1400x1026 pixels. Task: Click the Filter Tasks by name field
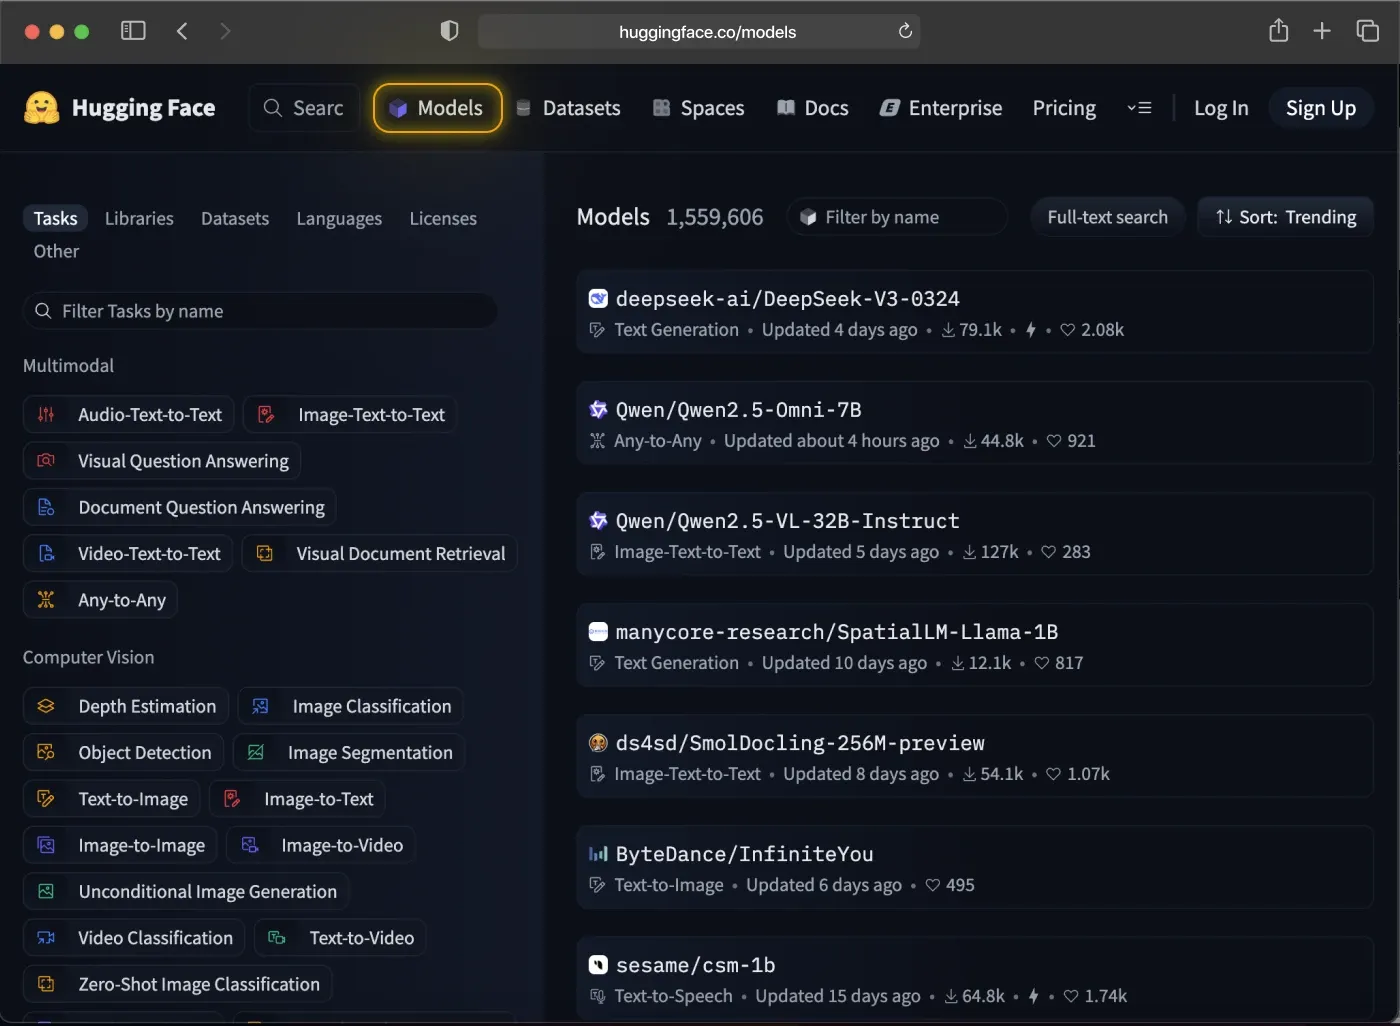[260, 311]
